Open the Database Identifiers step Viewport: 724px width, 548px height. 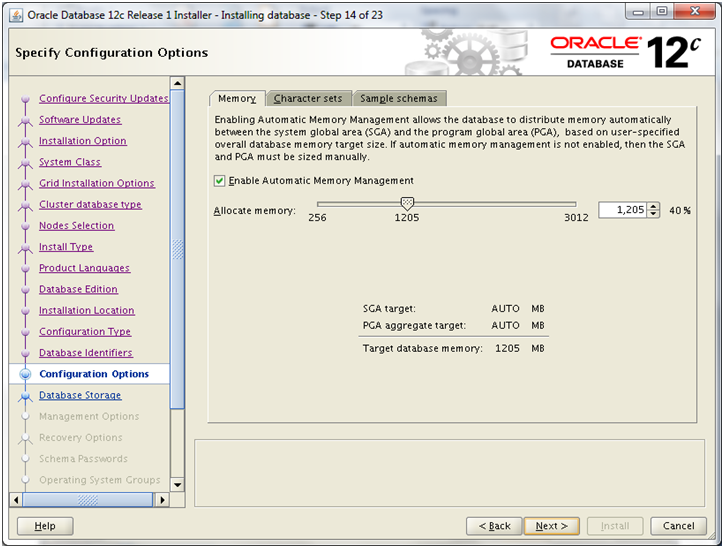click(86, 353)
